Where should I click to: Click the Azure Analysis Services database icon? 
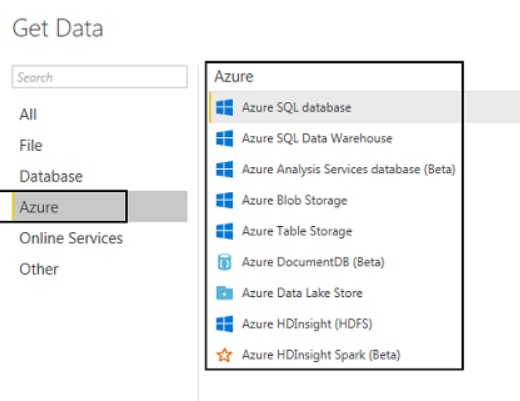click(x=224, y=169)
